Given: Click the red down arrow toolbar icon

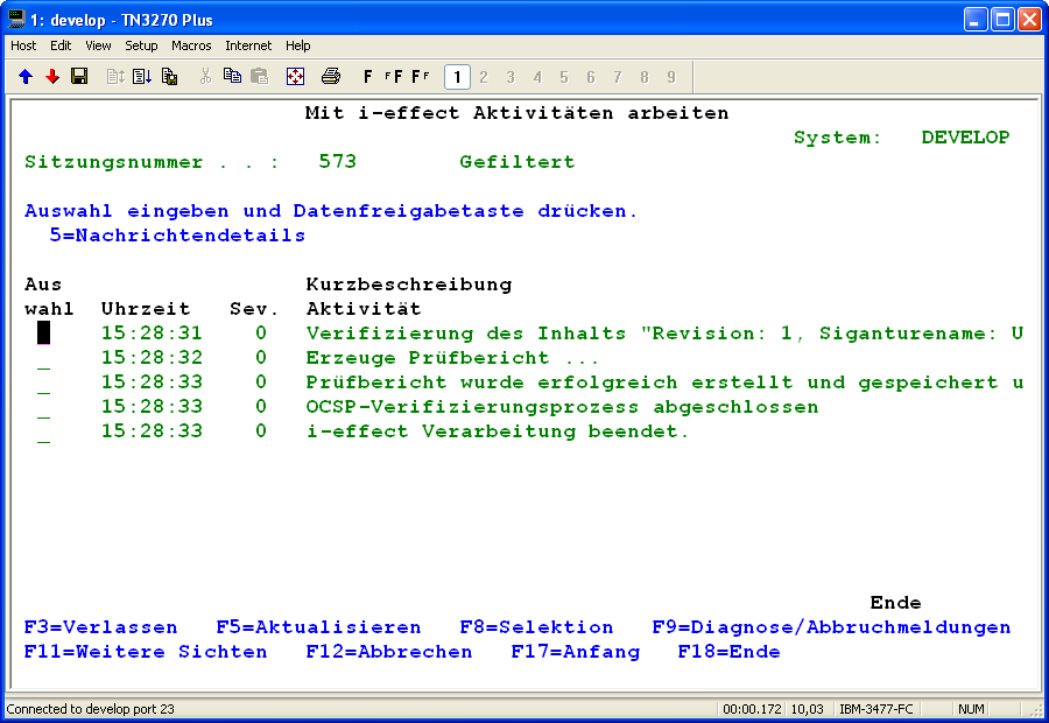Looking at the screenshot, I should point(52,77).
